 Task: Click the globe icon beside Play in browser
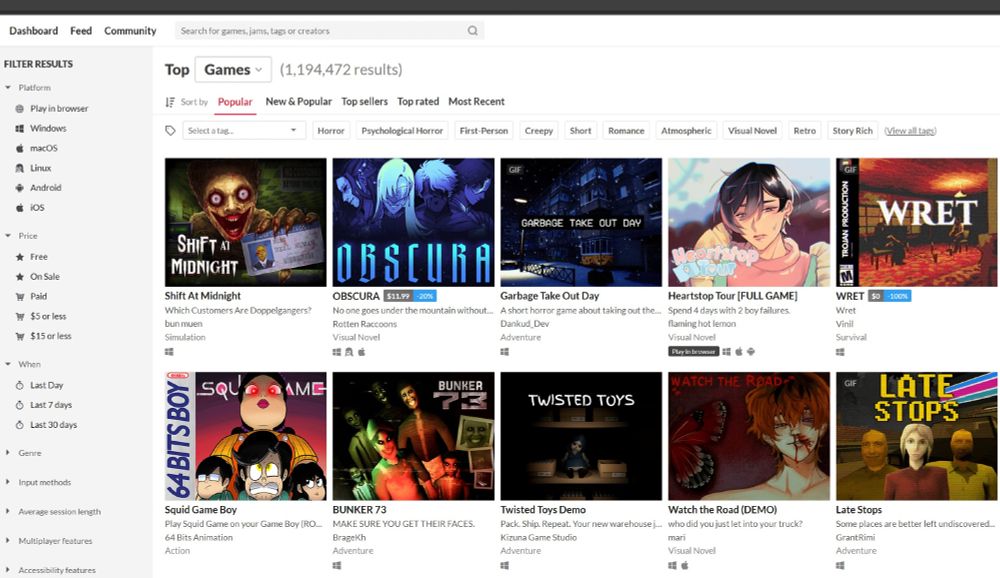pyautogui.click(x=20, y=108)
